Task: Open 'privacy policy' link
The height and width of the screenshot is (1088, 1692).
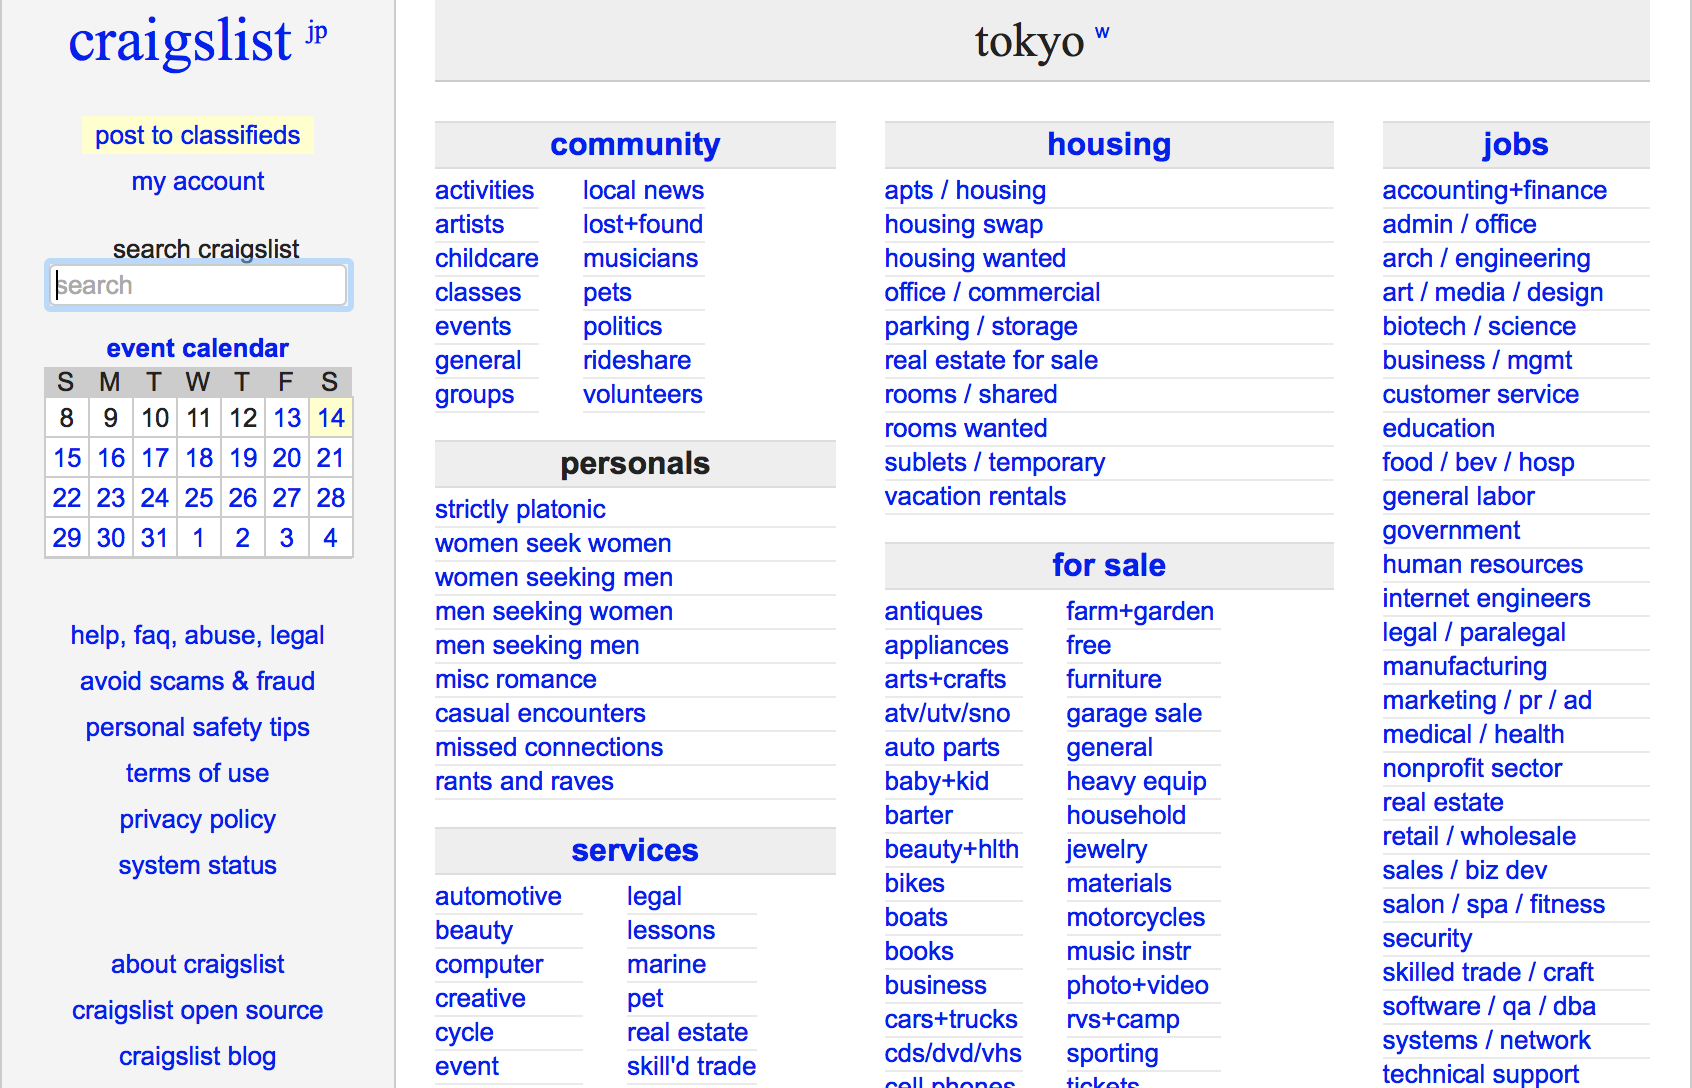Action: (x=198, y=819)
